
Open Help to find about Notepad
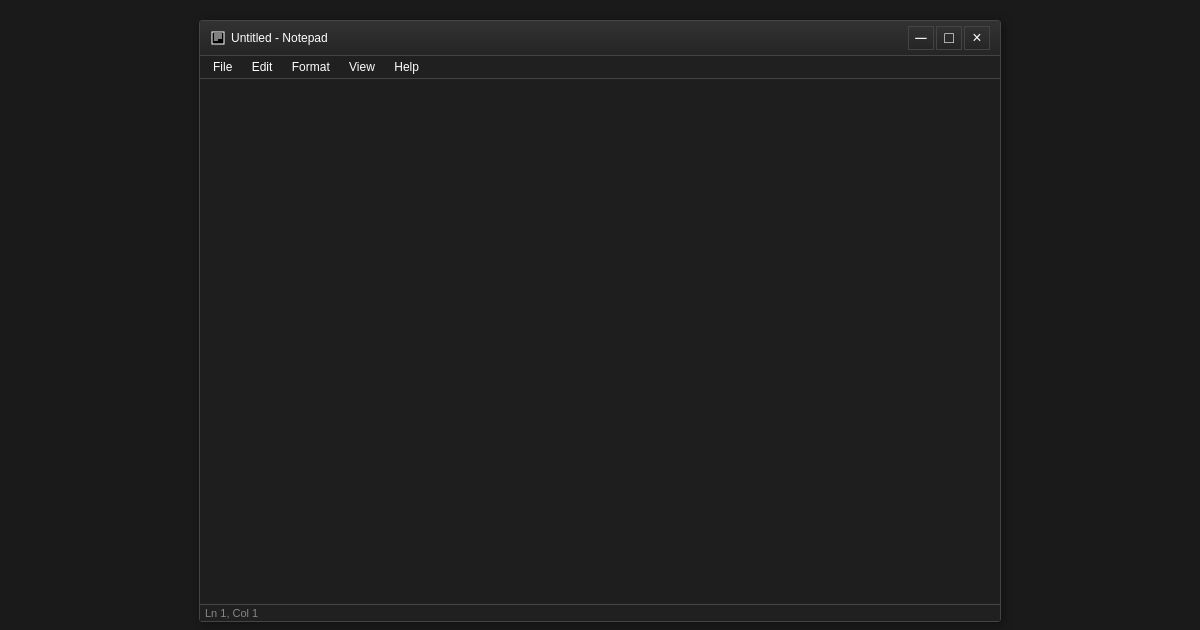(406, 67)
